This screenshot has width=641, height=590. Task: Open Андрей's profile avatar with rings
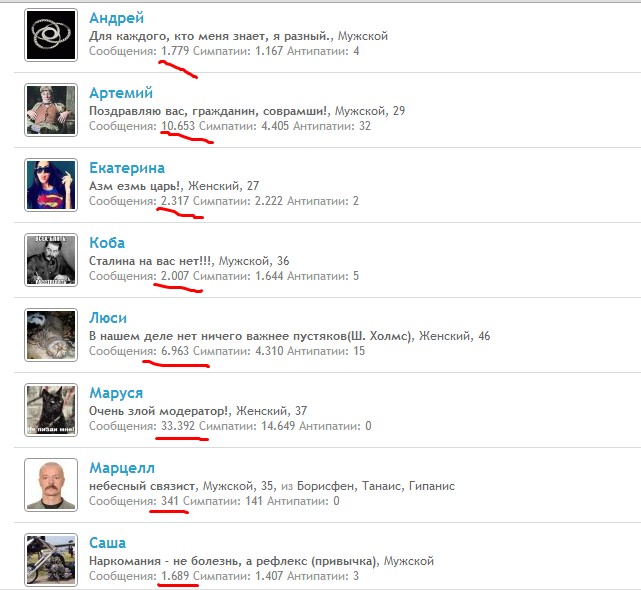pos(51,35)
